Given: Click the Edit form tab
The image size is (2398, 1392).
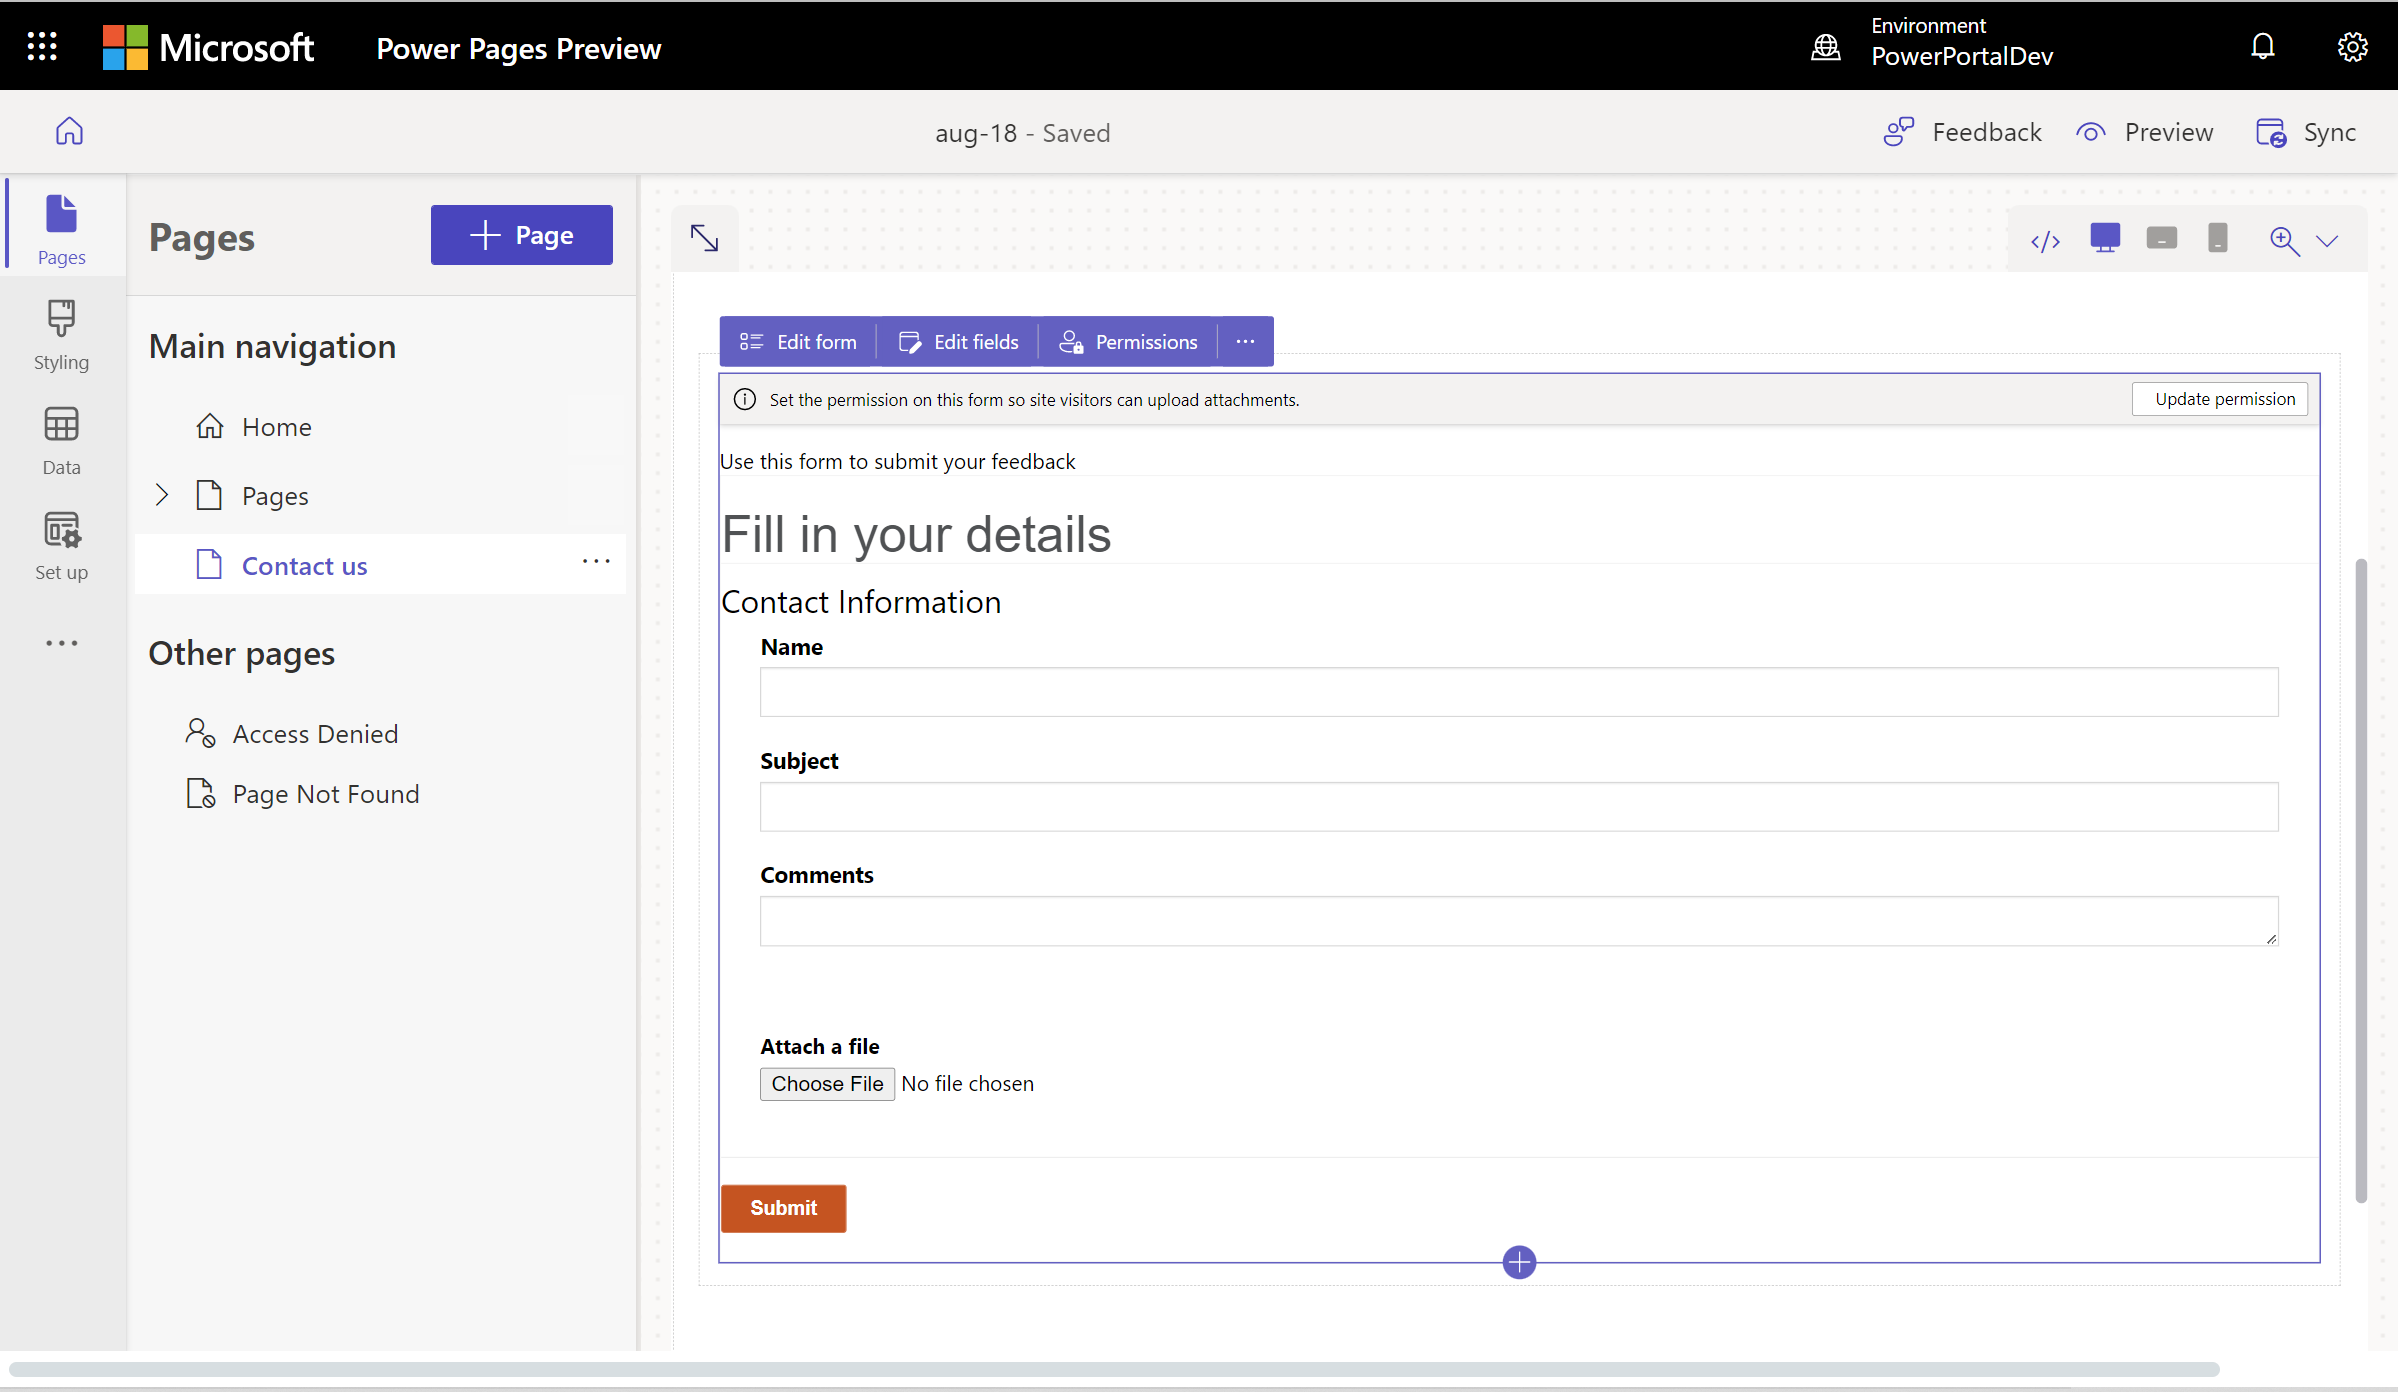Looking at the screenshot, I should [797, 341].
